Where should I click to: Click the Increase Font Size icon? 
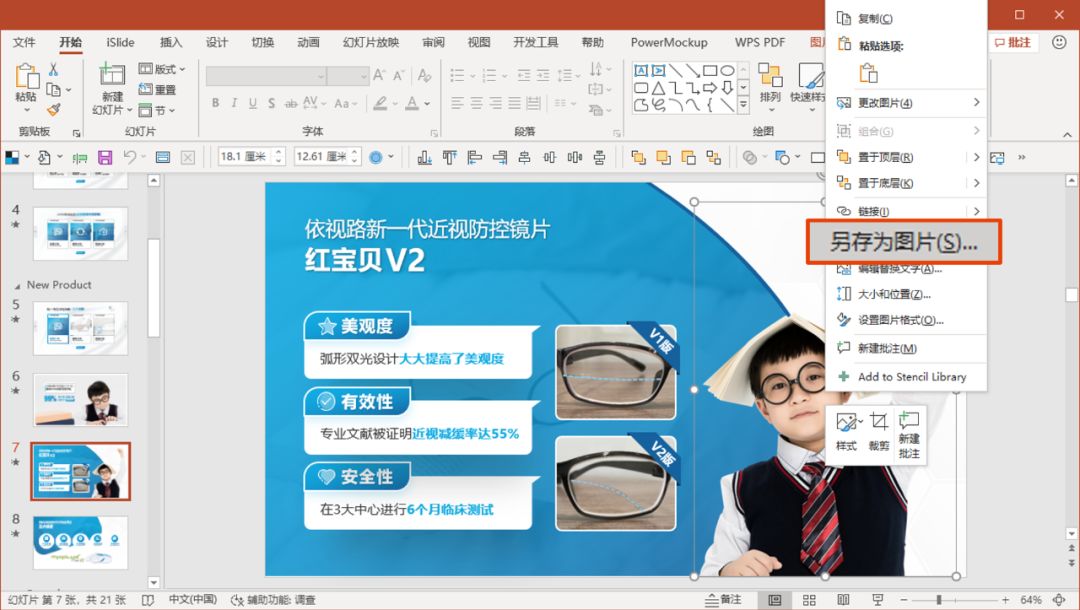tap(379, 76)
